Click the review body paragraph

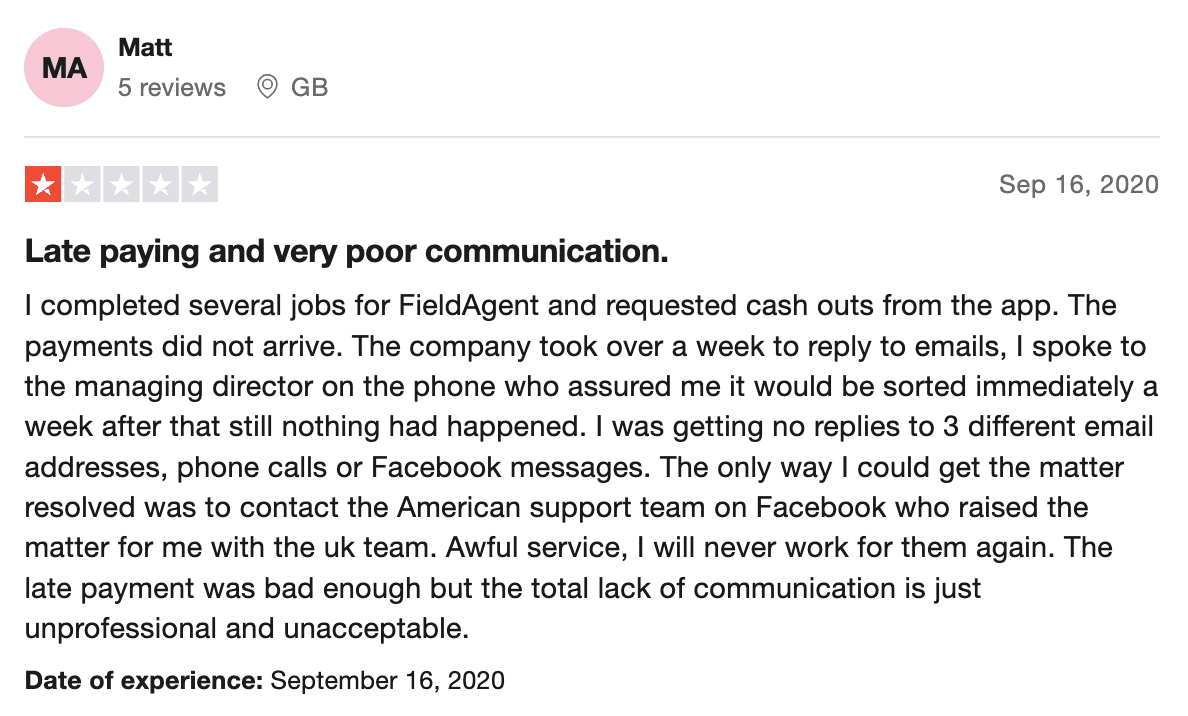[x=592, y=467]
